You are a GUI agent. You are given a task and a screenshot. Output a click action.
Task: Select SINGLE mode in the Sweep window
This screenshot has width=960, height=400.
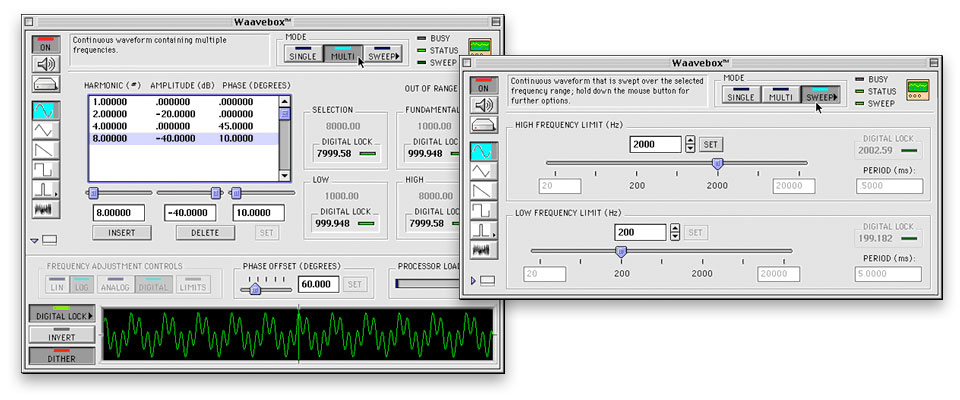pyautogui.click(x=741, y=94)
